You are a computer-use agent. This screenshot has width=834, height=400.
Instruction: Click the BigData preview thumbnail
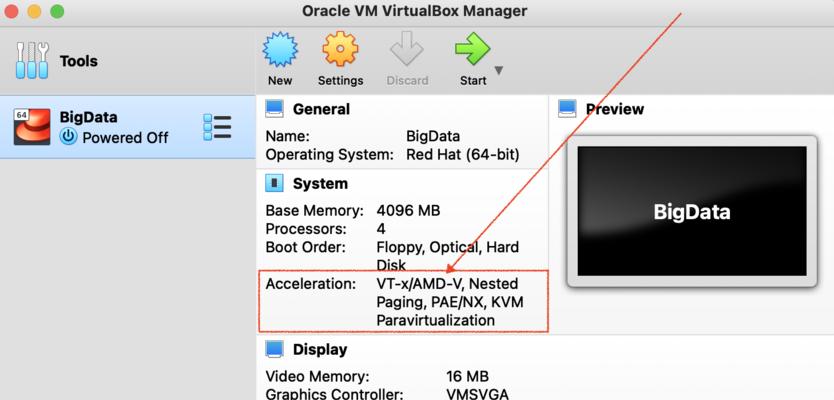point(691,212)
